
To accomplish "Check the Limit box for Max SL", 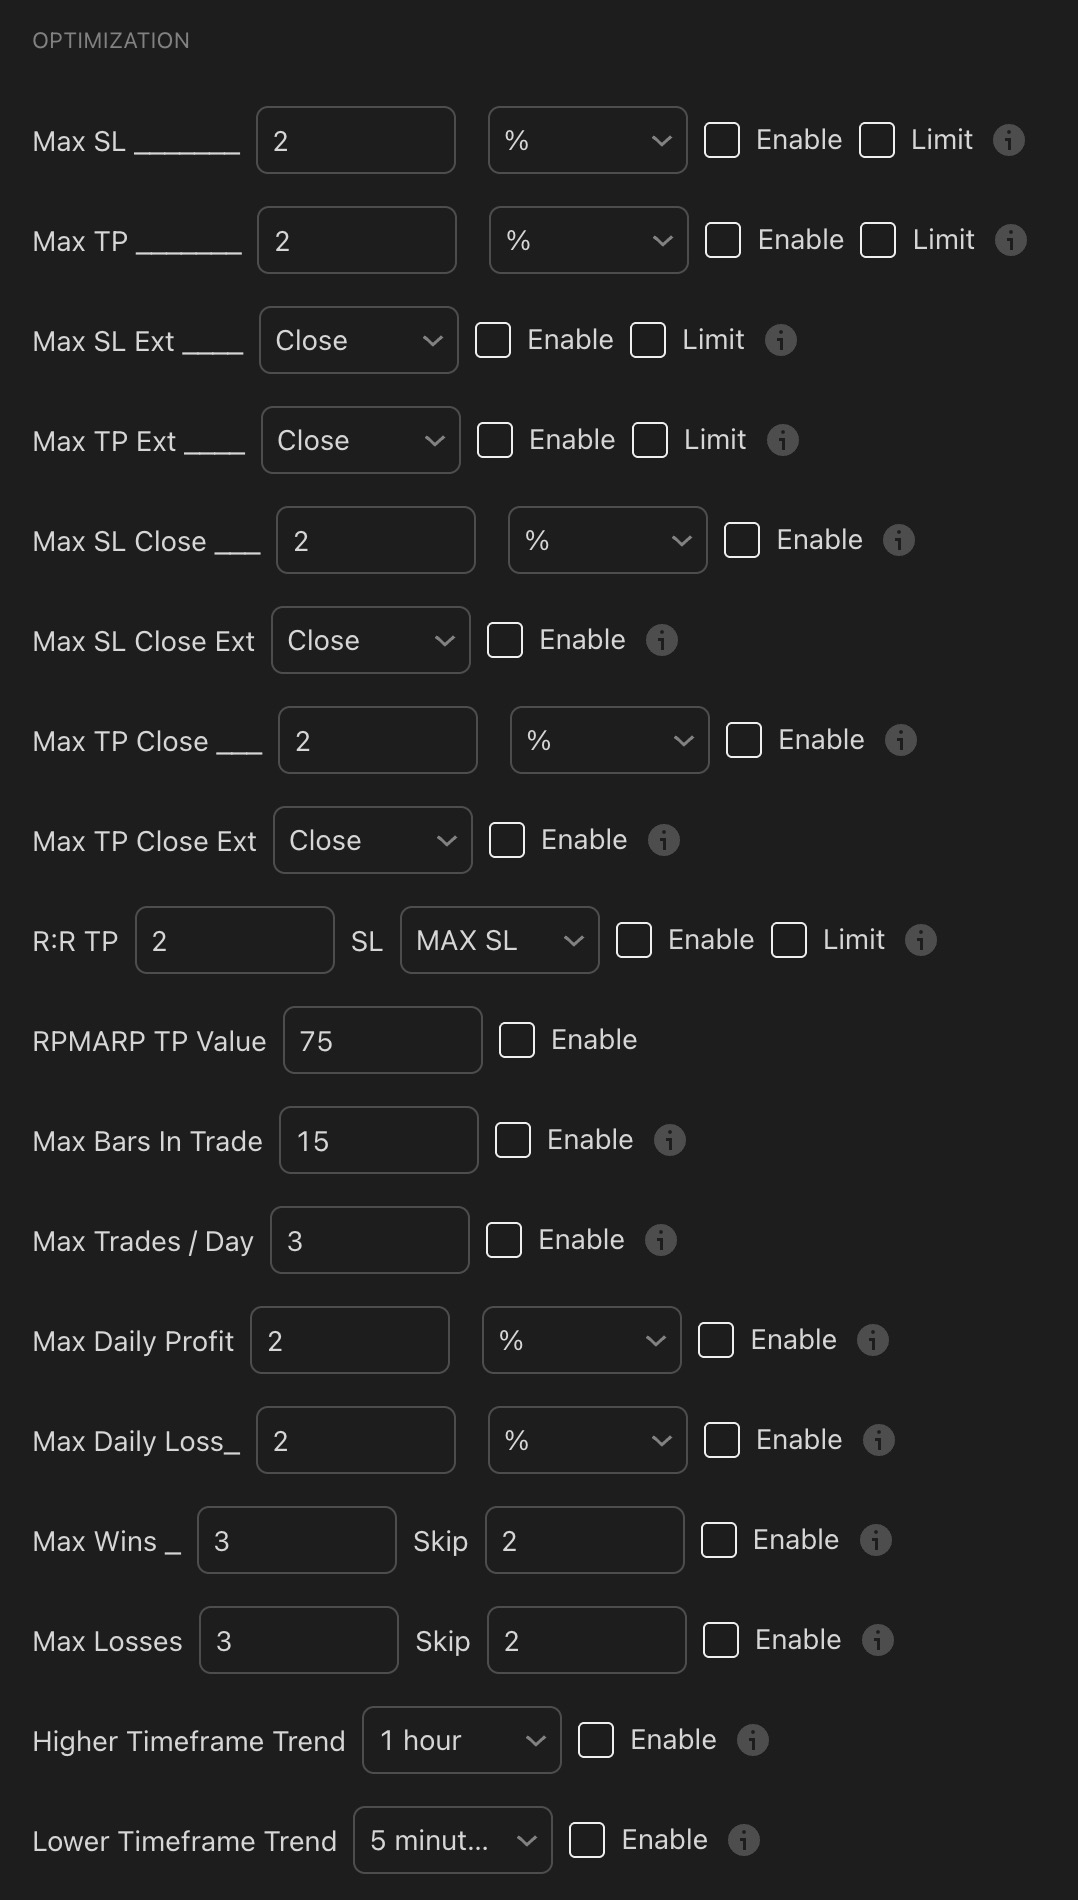I will 876,140.
